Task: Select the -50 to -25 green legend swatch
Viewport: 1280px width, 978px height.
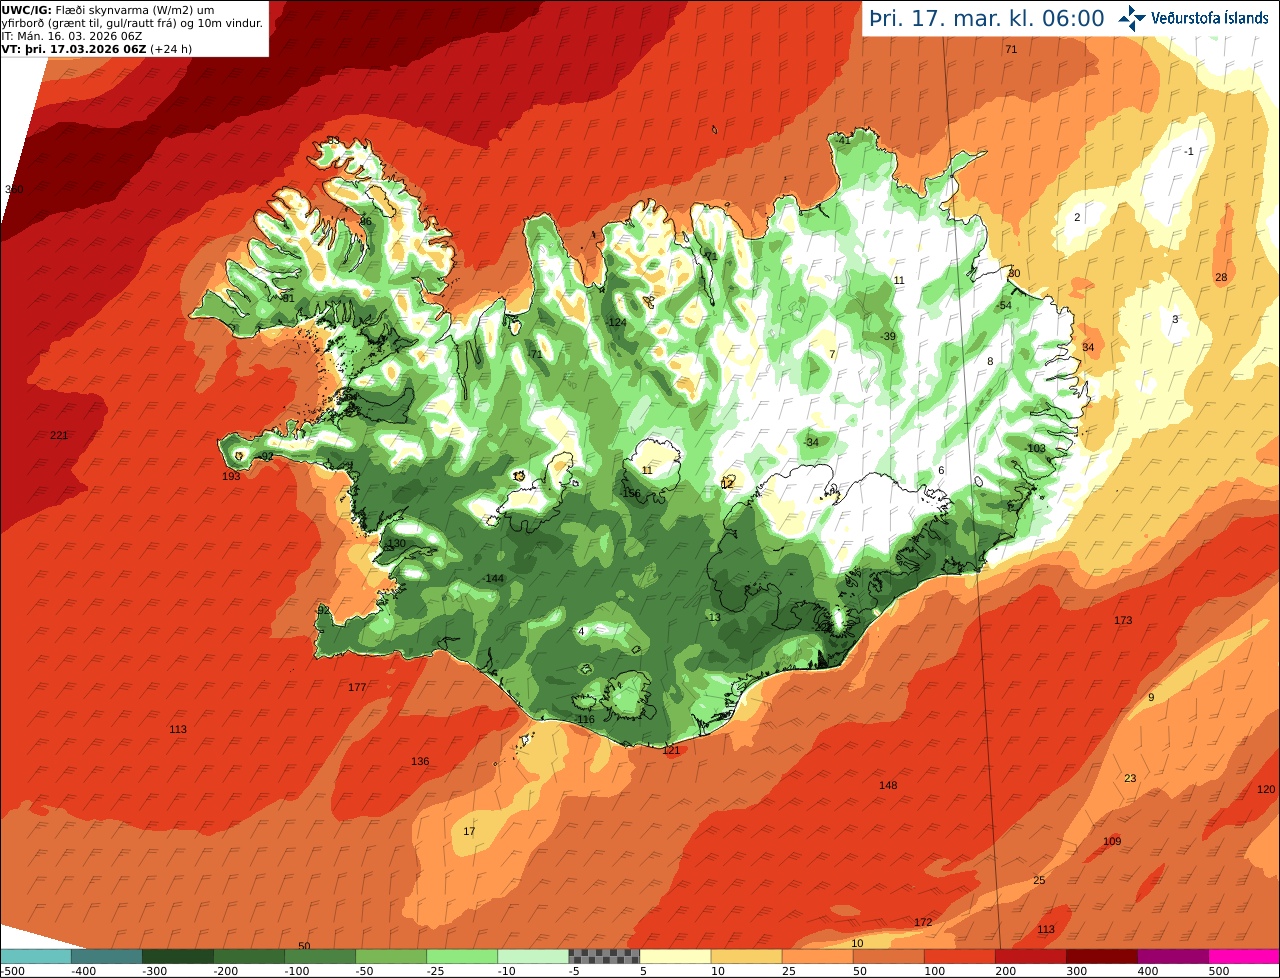Action: pyautogui.click(x=391, y=956)
